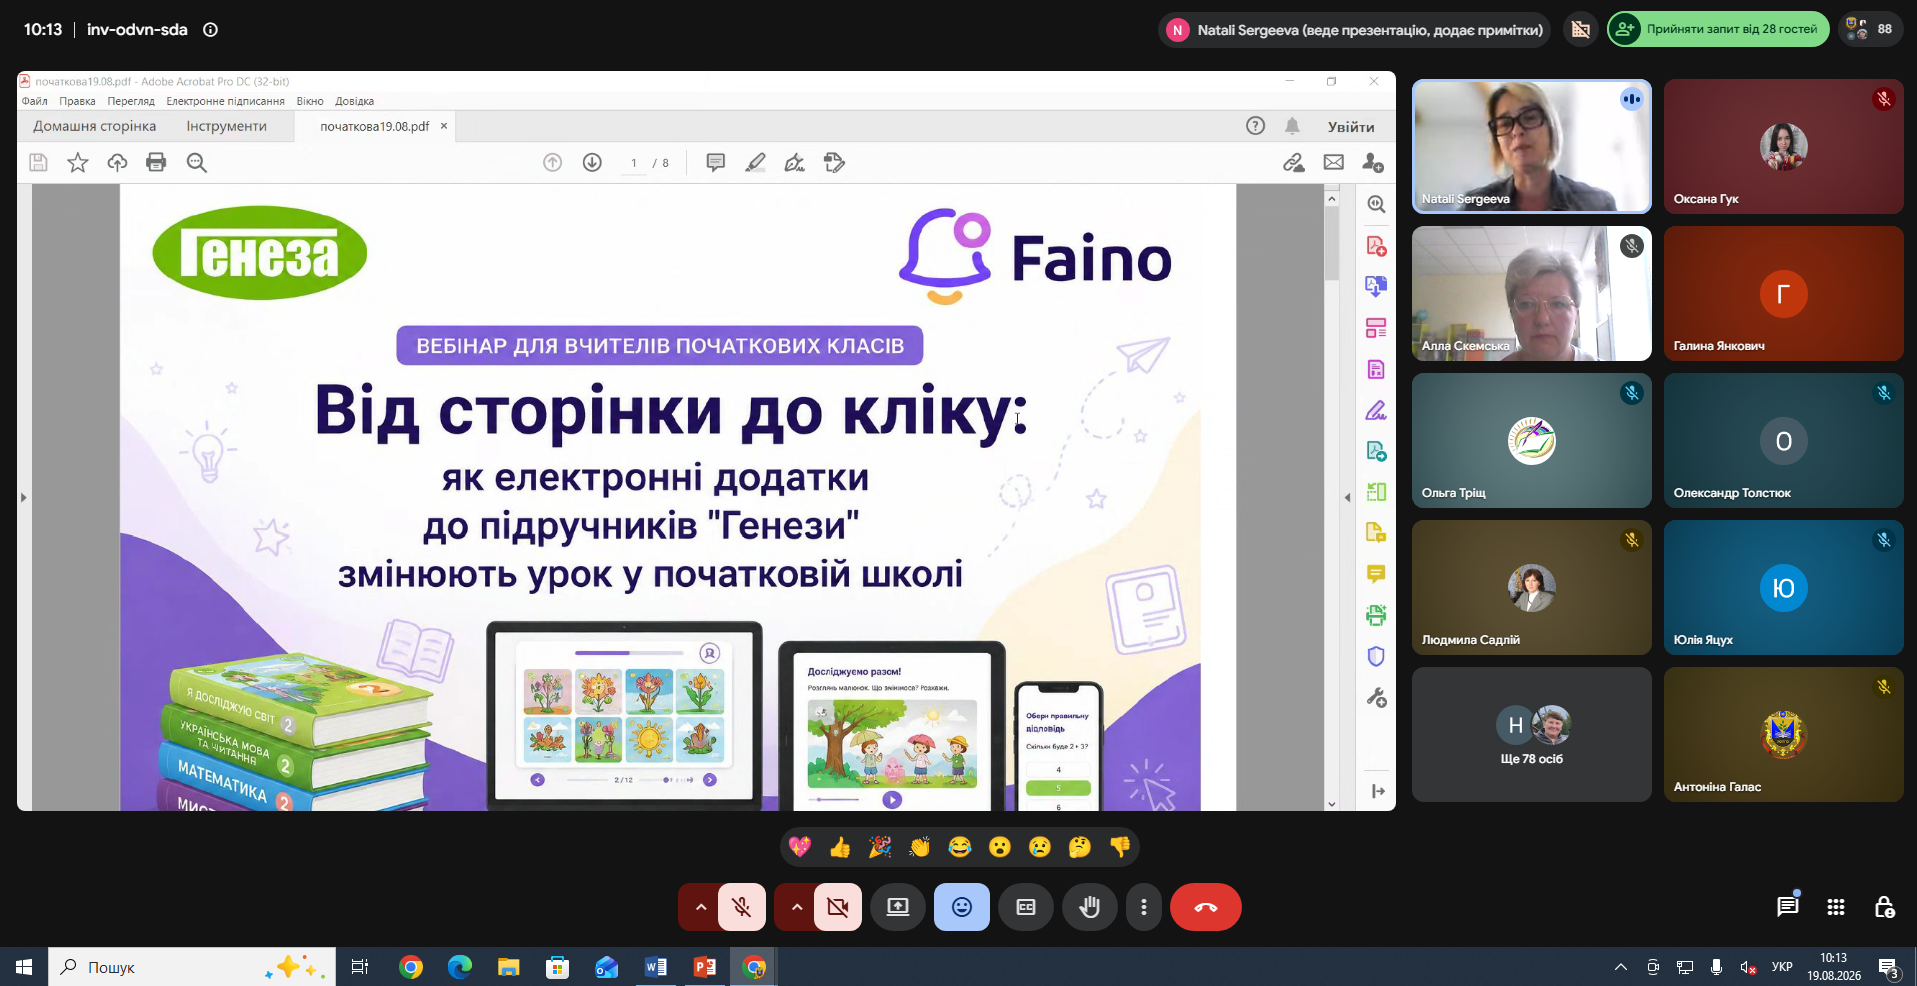Open host controls lock icon
The width and height of the screenshot is (1917, 986).
click(1884, 907)
